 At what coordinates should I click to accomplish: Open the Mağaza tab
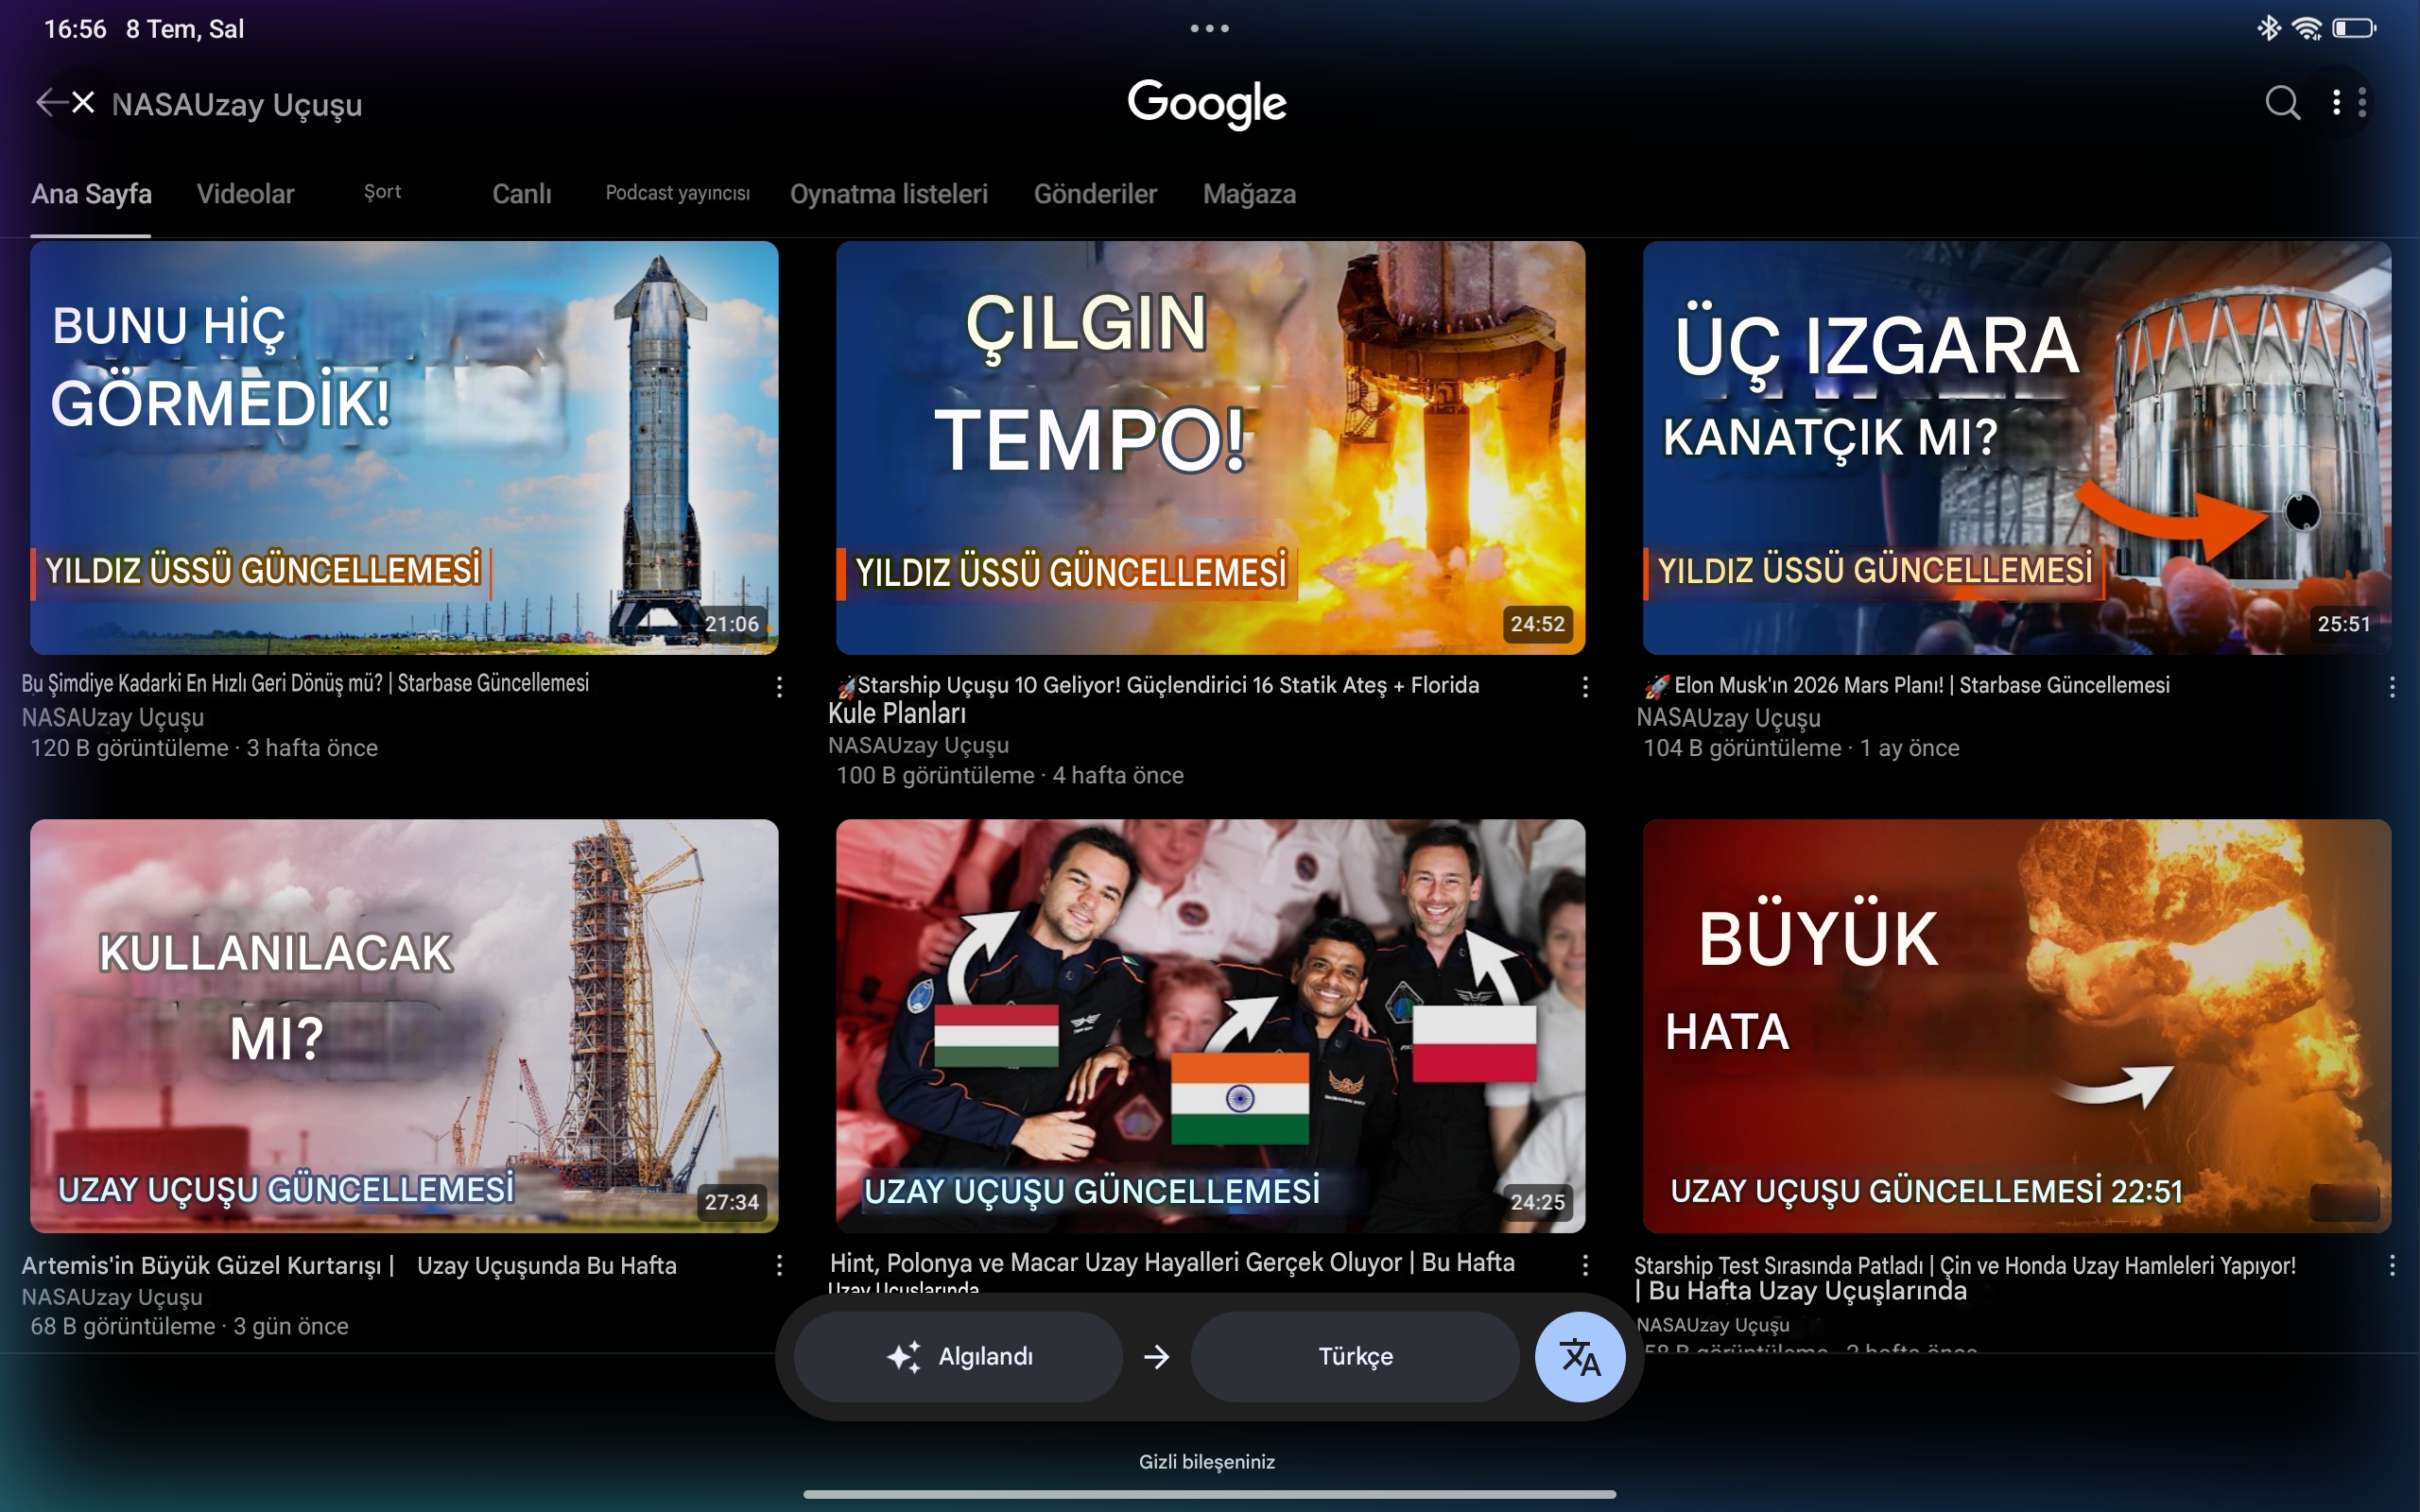pyautogui.click(x=1249, y=194)
